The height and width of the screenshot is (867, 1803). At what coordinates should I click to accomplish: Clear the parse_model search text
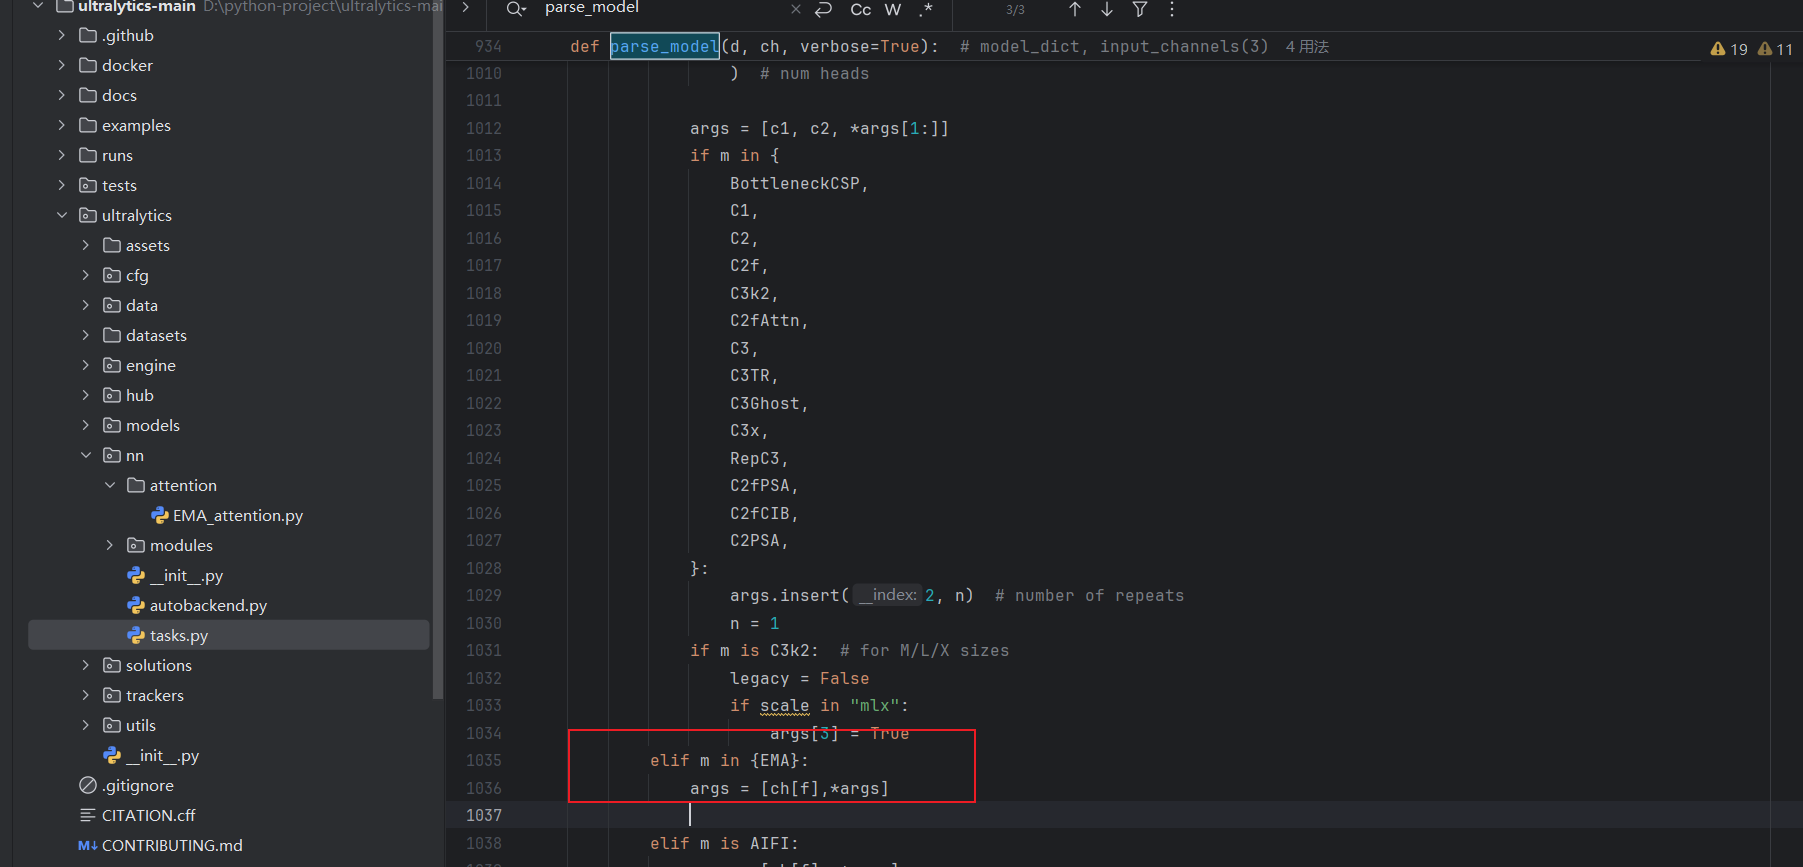tap(796, 9)
